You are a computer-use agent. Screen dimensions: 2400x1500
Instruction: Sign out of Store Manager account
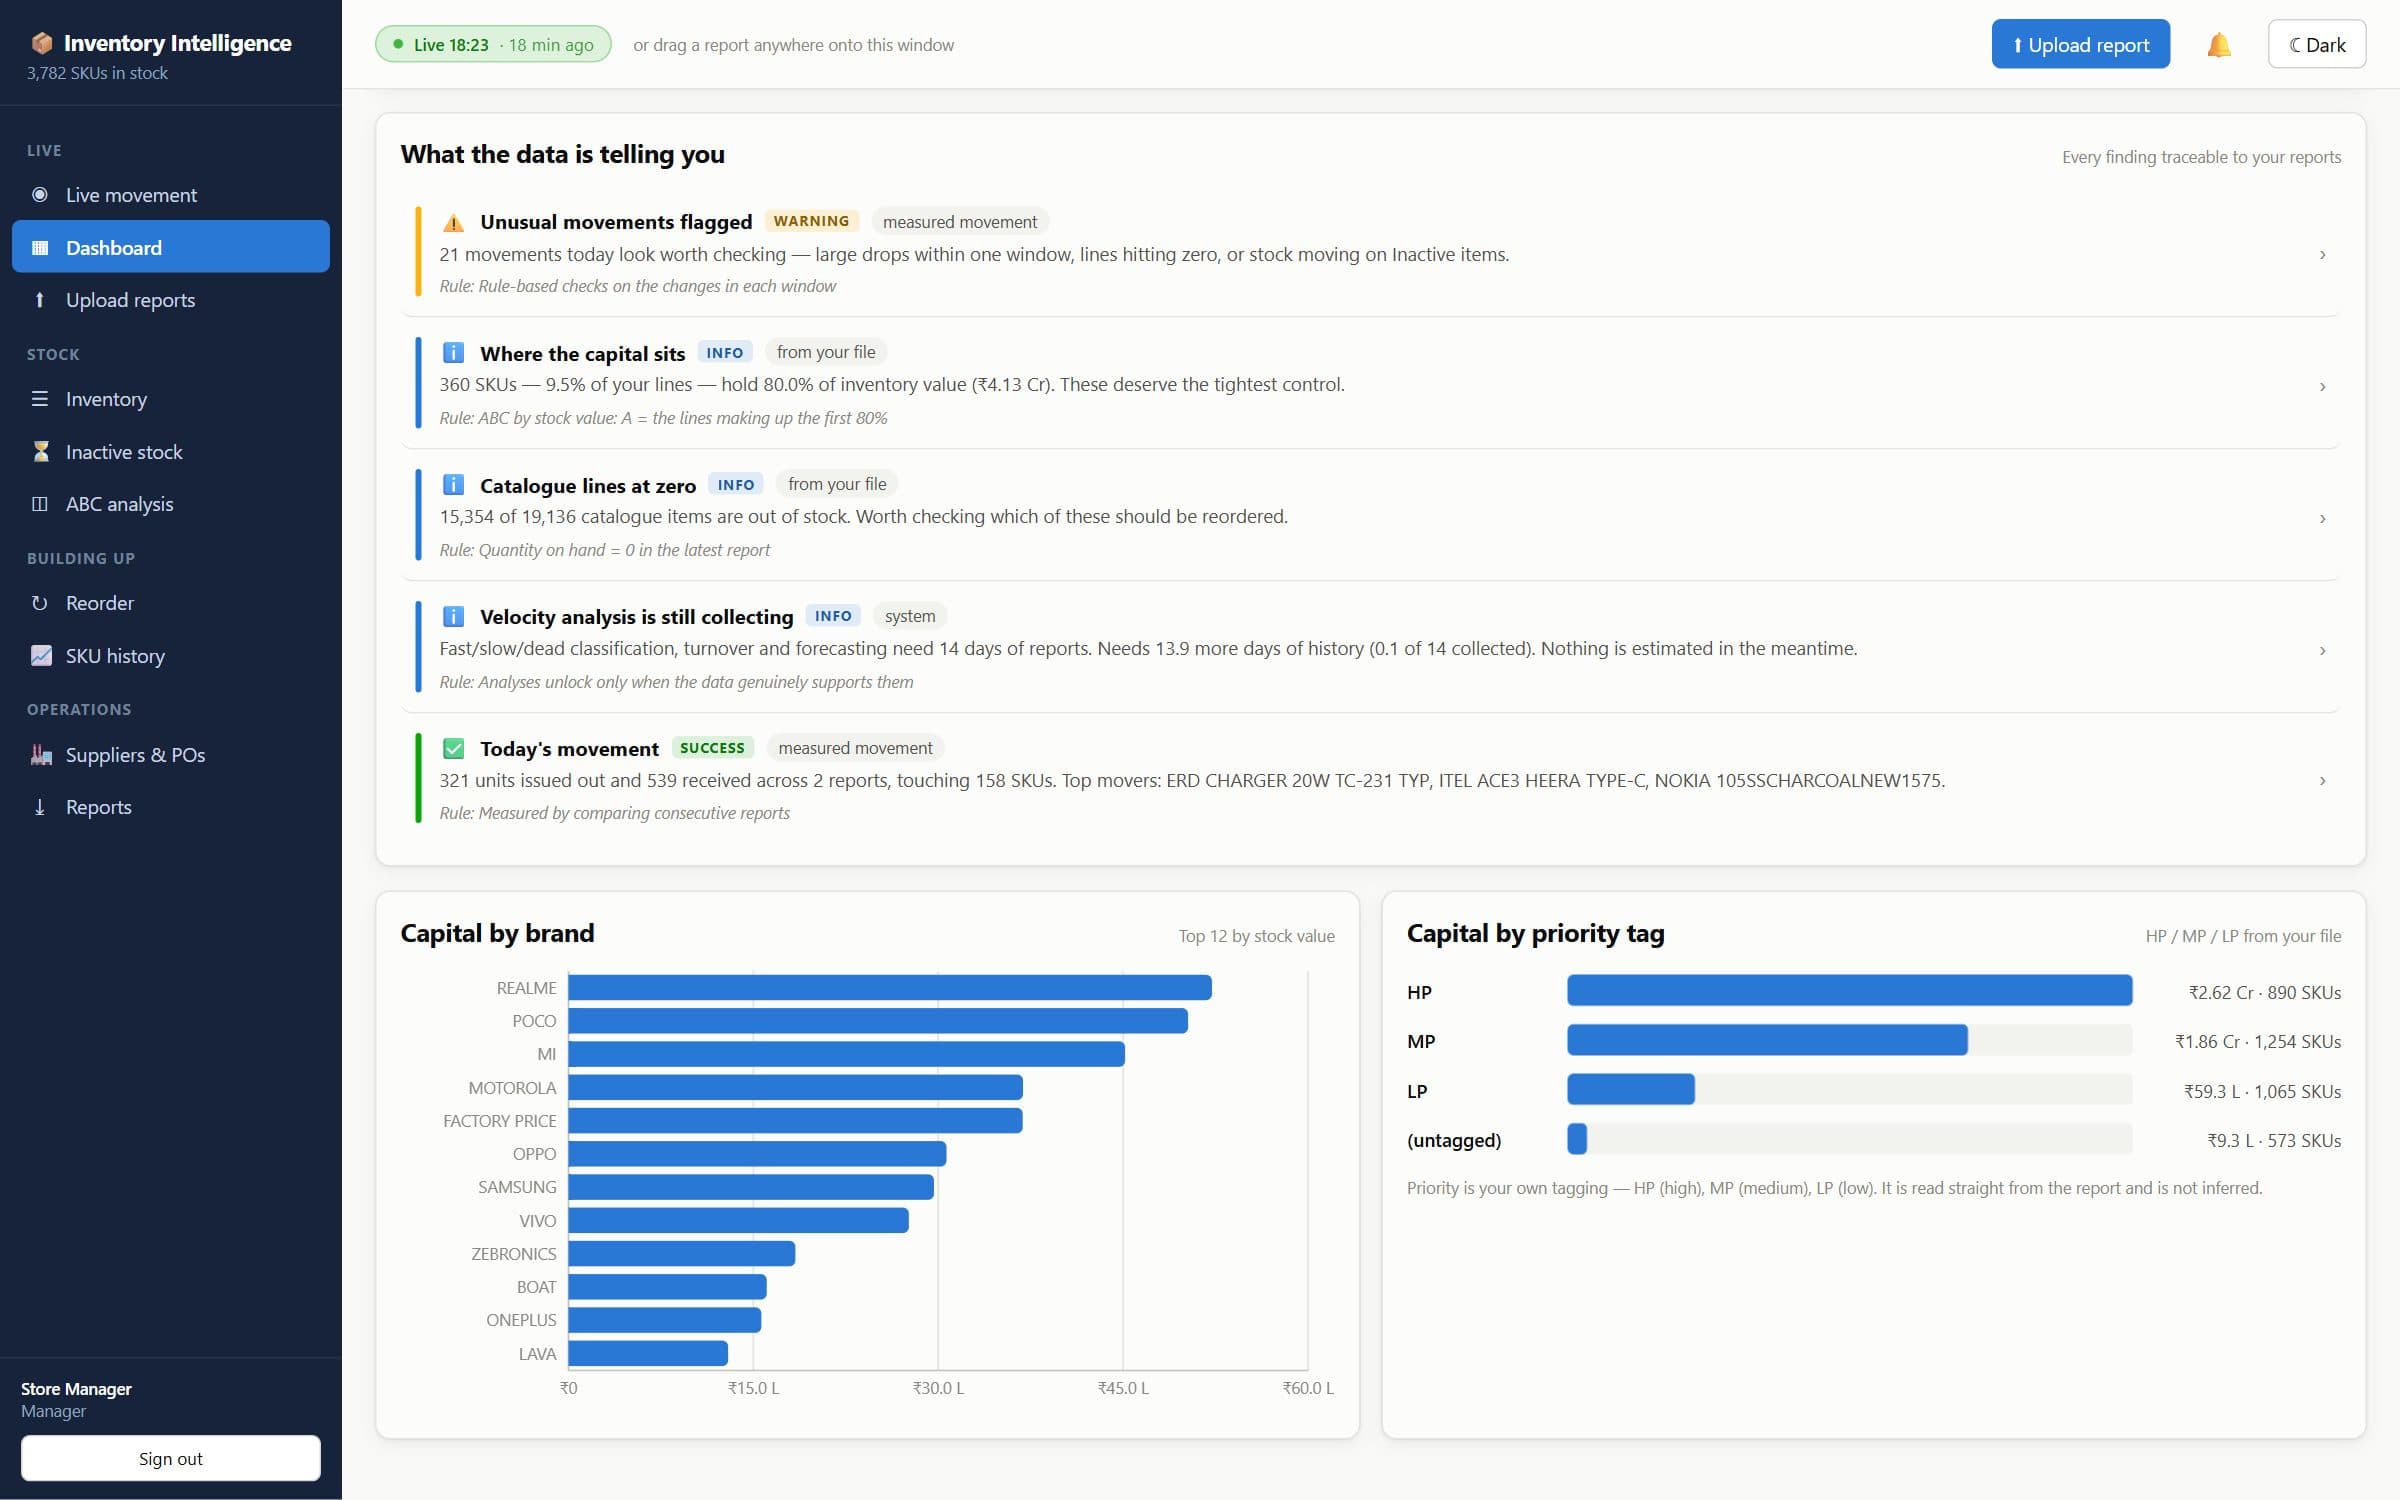click(171, 1458)
